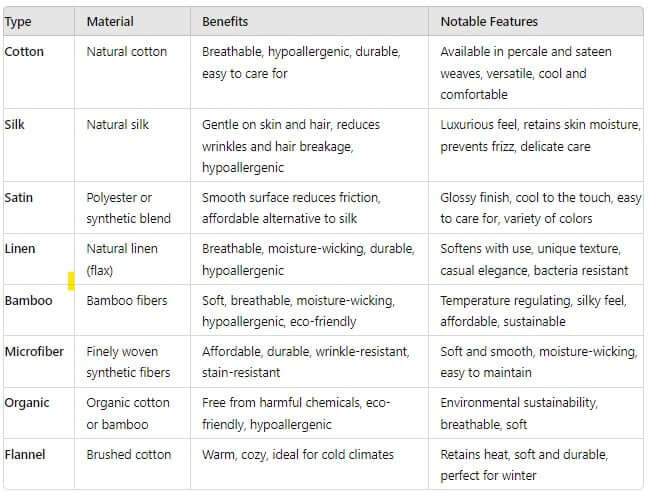The width and height of the screenshot is (649, 492).
Task: Click the Linen row label
Action: click(19, 248)
